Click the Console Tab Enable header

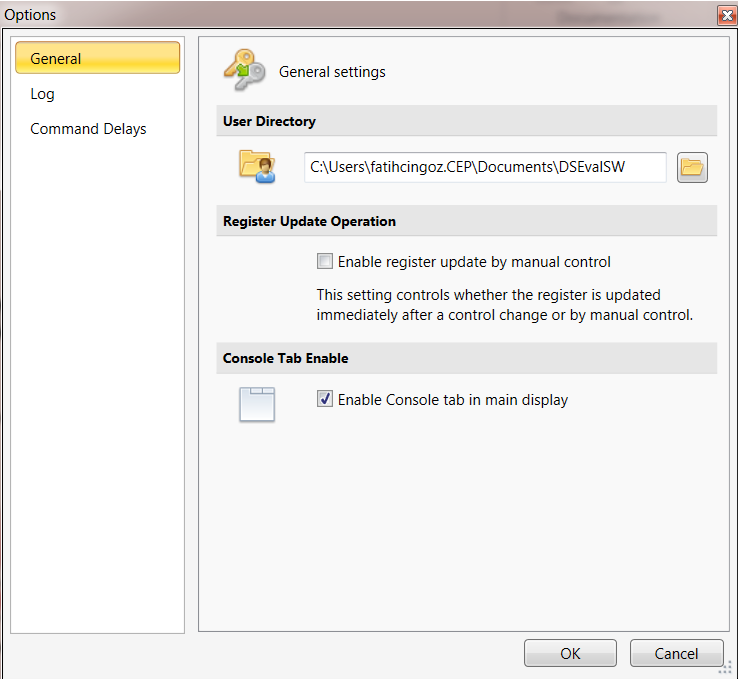pos(466,358)
